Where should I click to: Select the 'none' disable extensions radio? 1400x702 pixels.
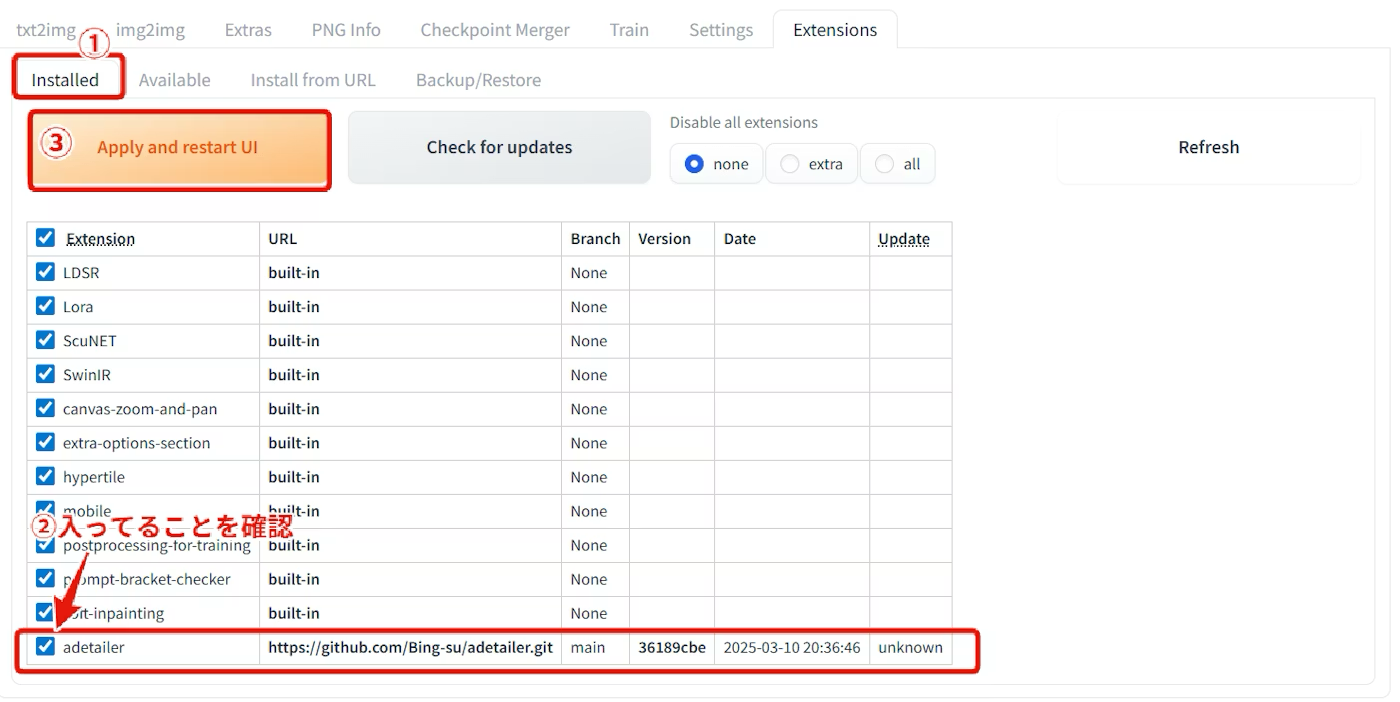(695, 164)
